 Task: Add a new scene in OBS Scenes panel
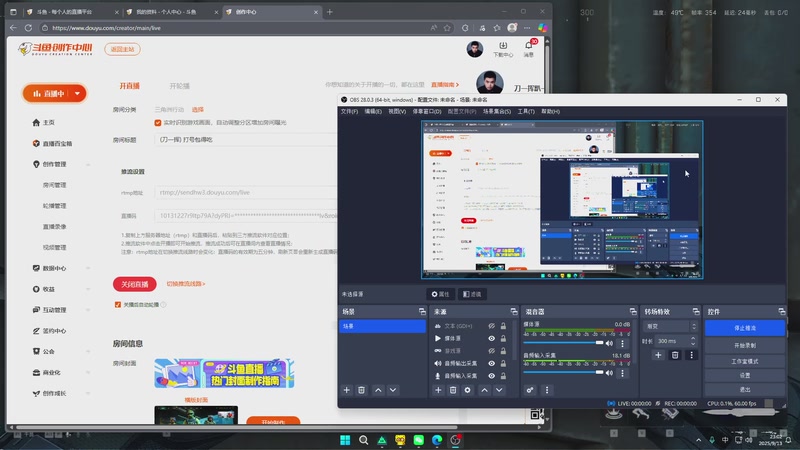[x=346, y=390]
